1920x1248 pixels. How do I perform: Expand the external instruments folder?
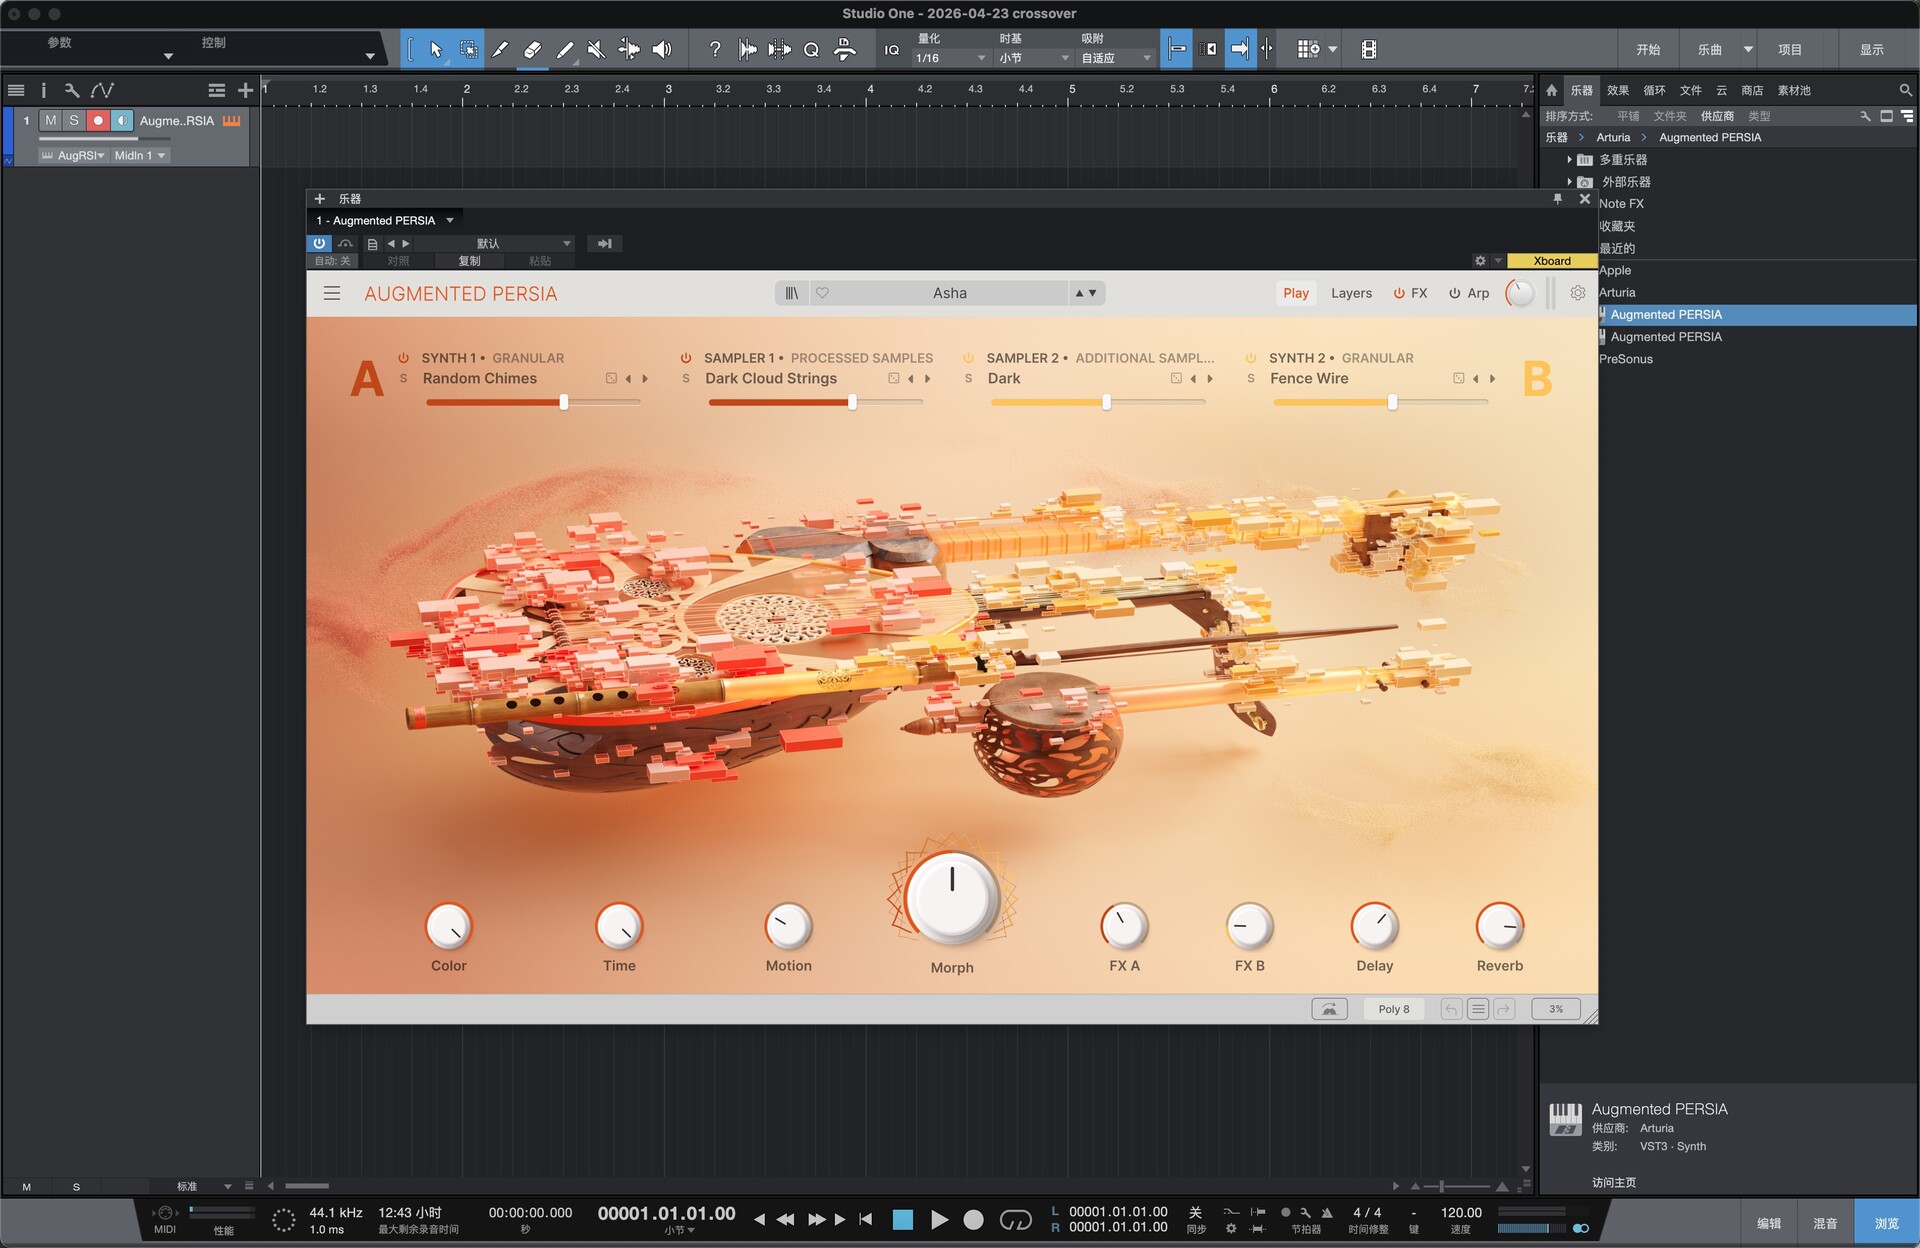(1569, 182)
